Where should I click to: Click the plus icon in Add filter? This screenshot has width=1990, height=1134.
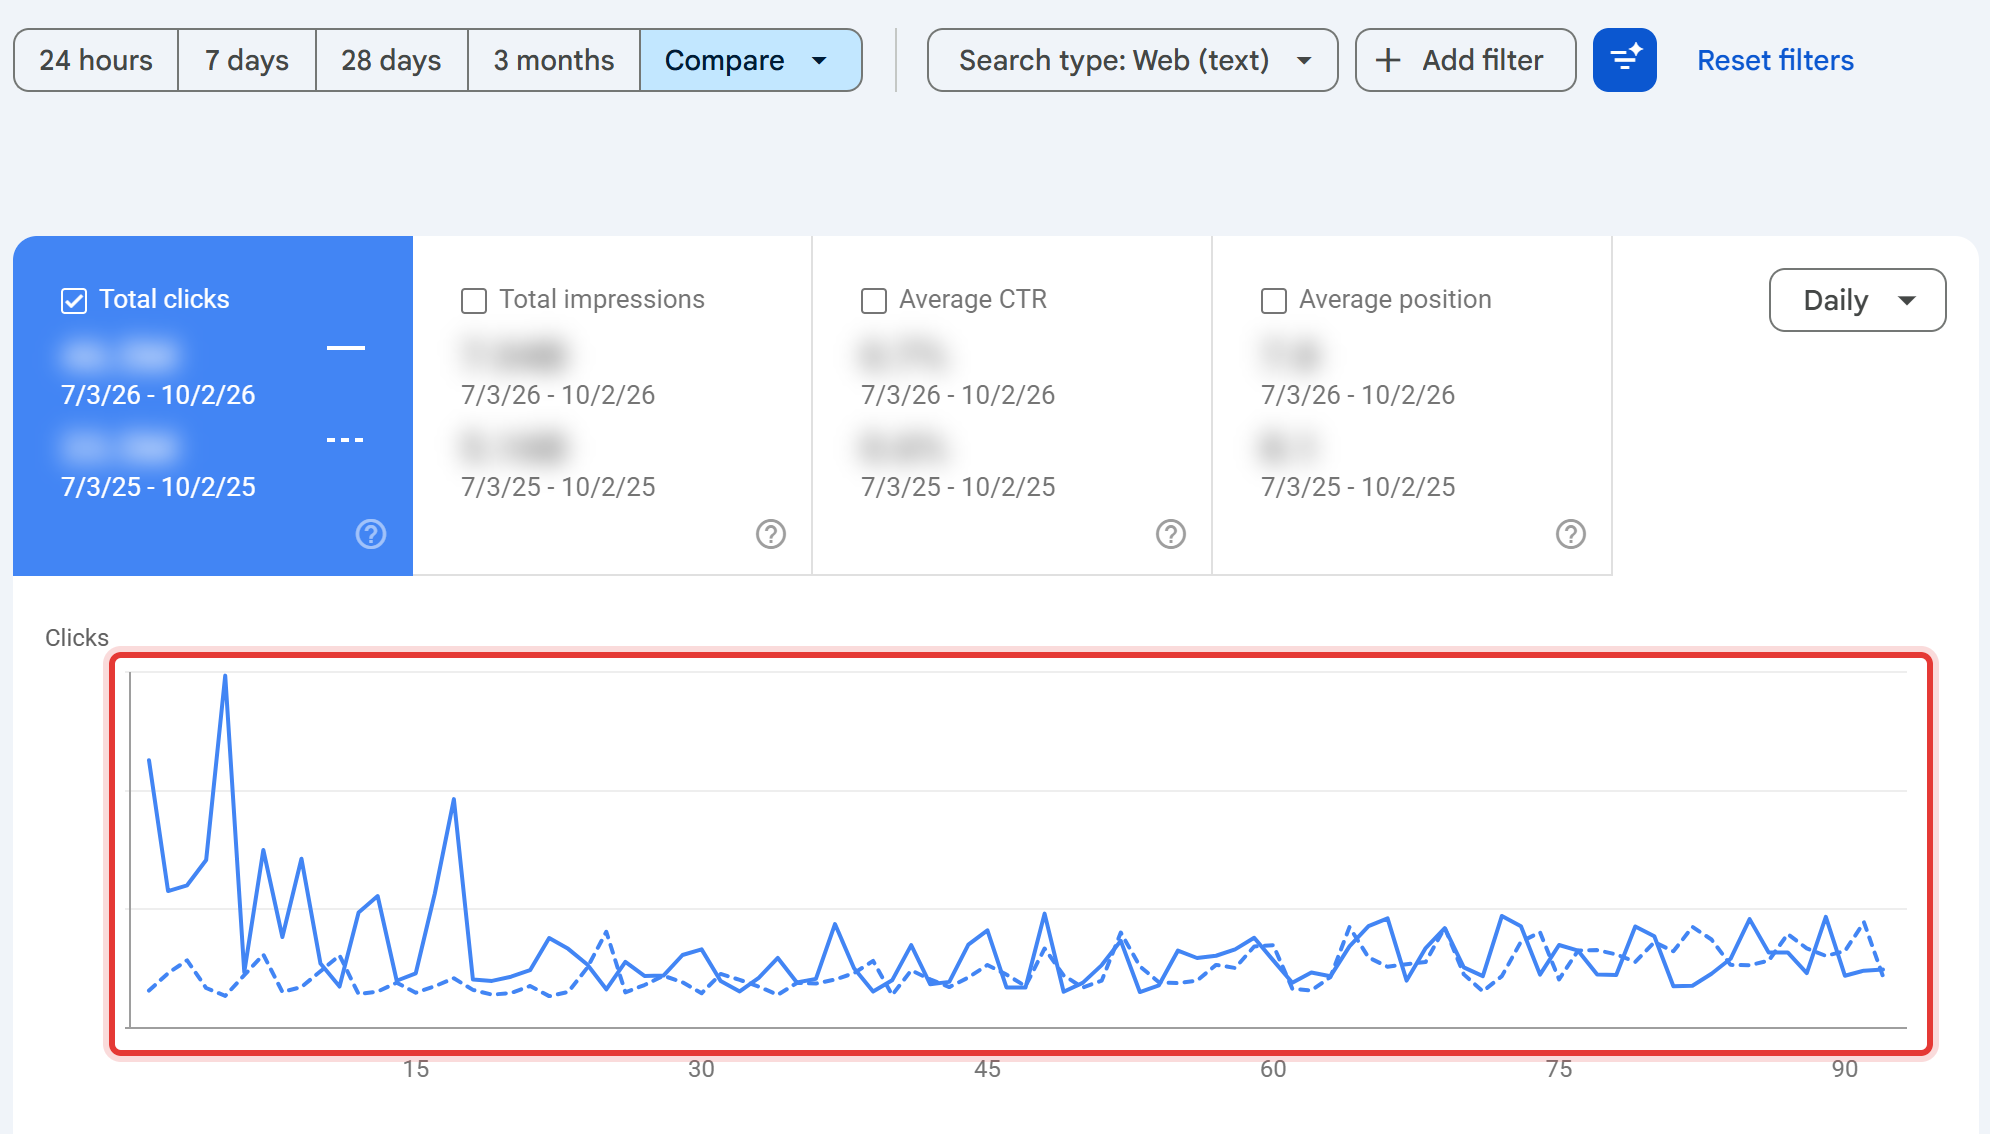click(1388, 60)
